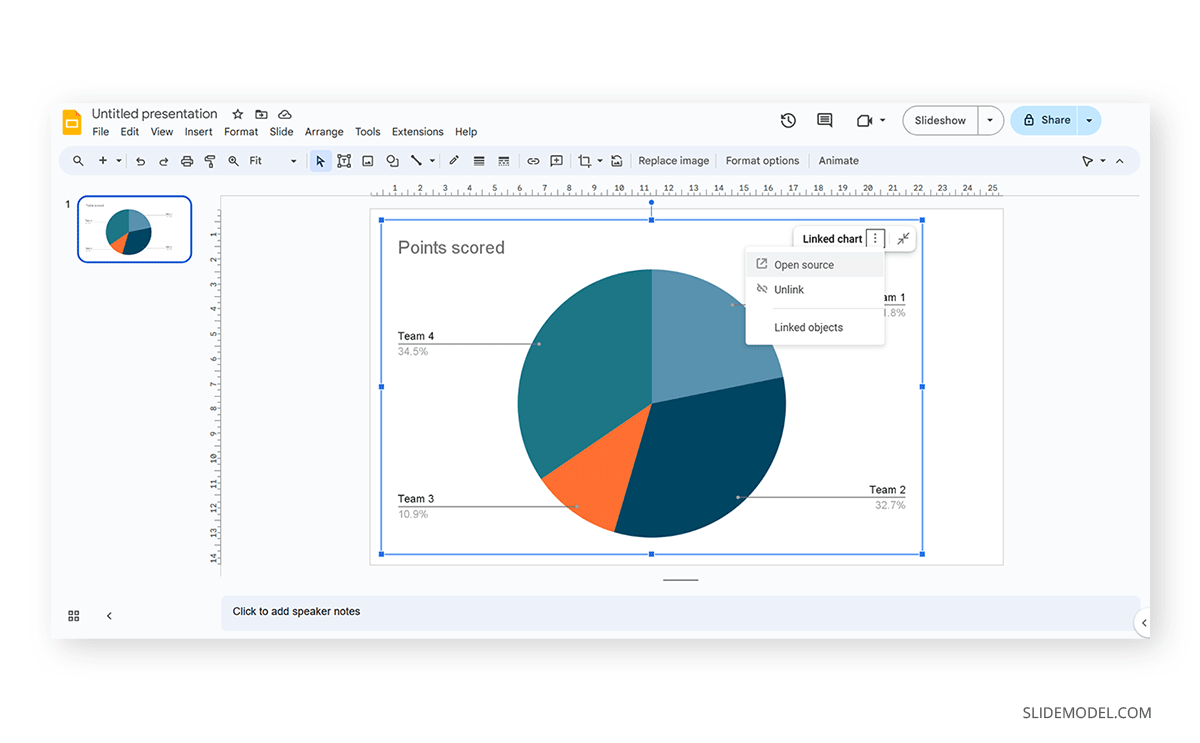Expand the Slideshow options dropdown
1200x743 pixels.
click(x=990, y=120)
